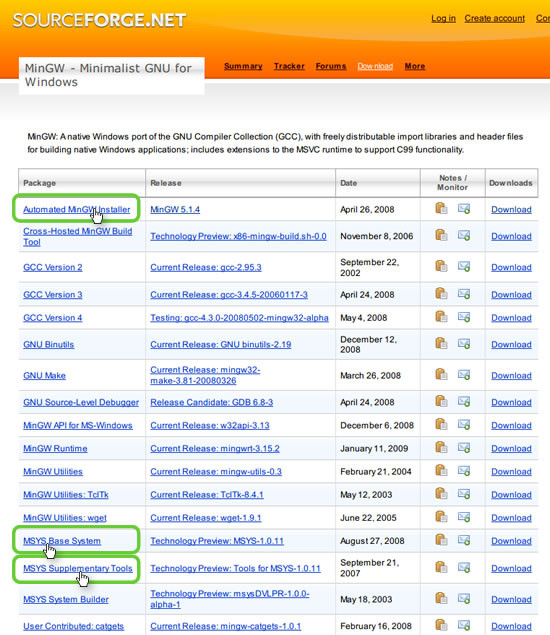Select the Download tab
Image resolution: width=550 pixels, height=635 pixels.
pos(375,66)
